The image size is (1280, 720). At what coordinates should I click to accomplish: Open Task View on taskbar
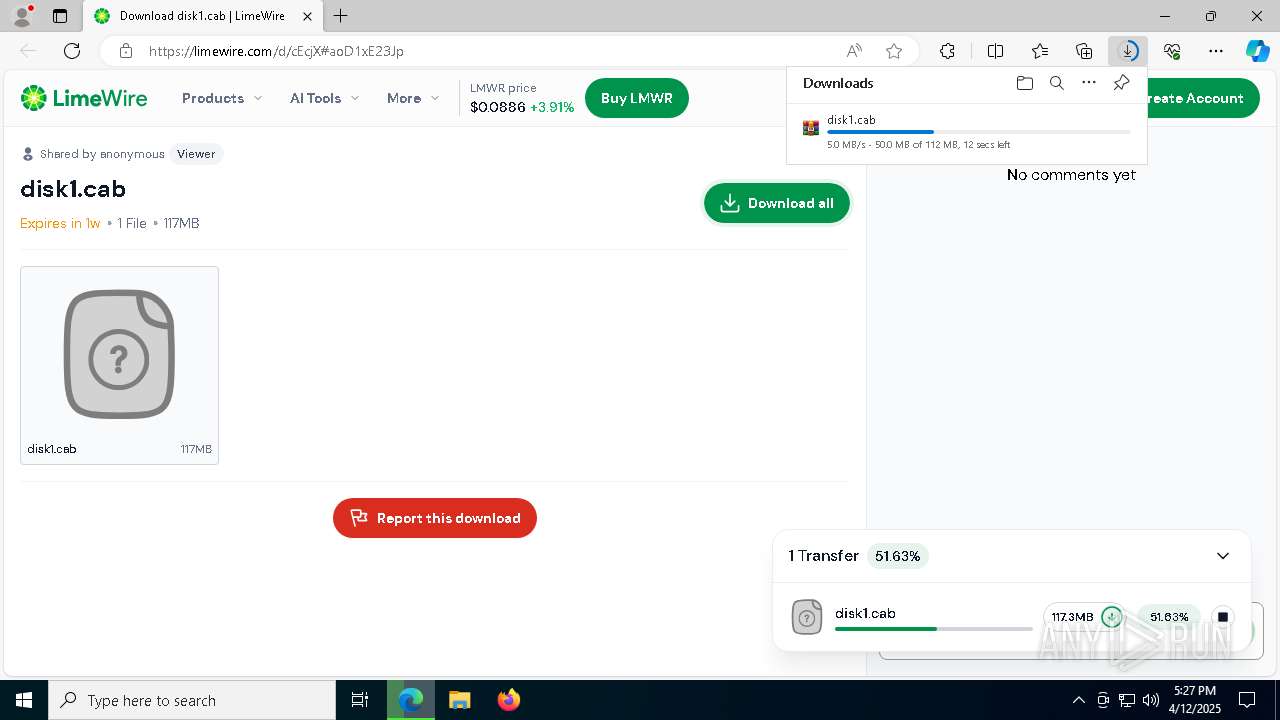click(360, 700)
